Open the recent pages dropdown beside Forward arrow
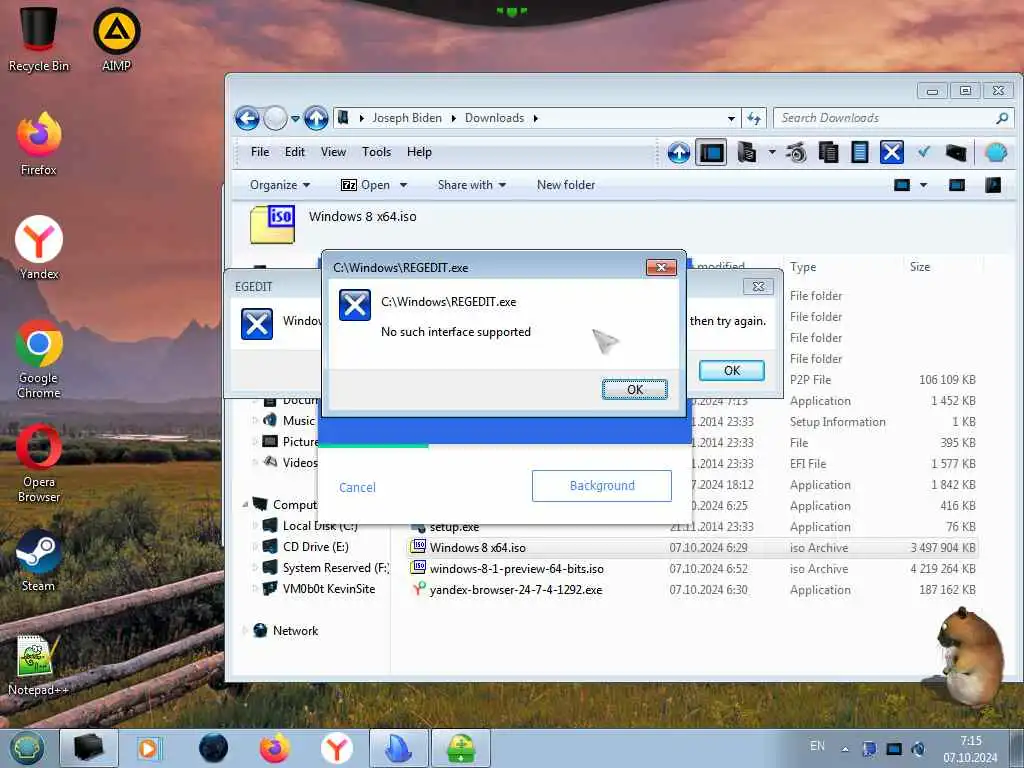Screen dimensions: 1024x768 click(295, 119)
